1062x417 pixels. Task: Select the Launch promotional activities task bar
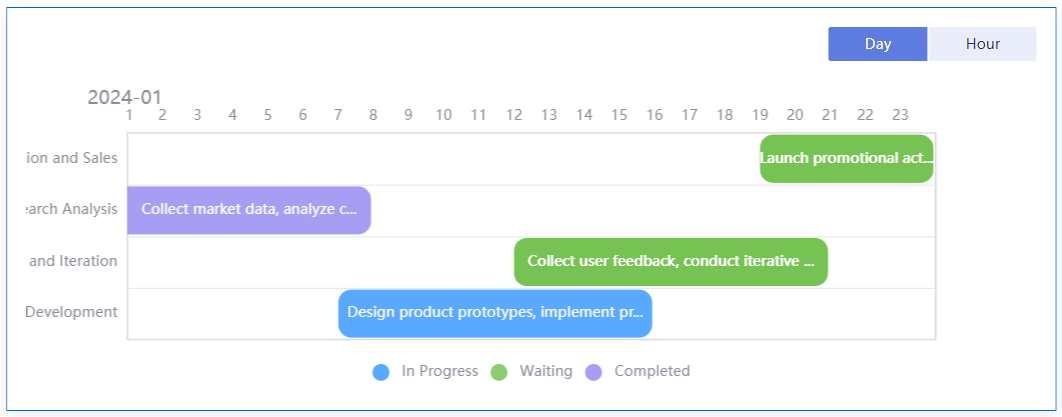(846, 158)
